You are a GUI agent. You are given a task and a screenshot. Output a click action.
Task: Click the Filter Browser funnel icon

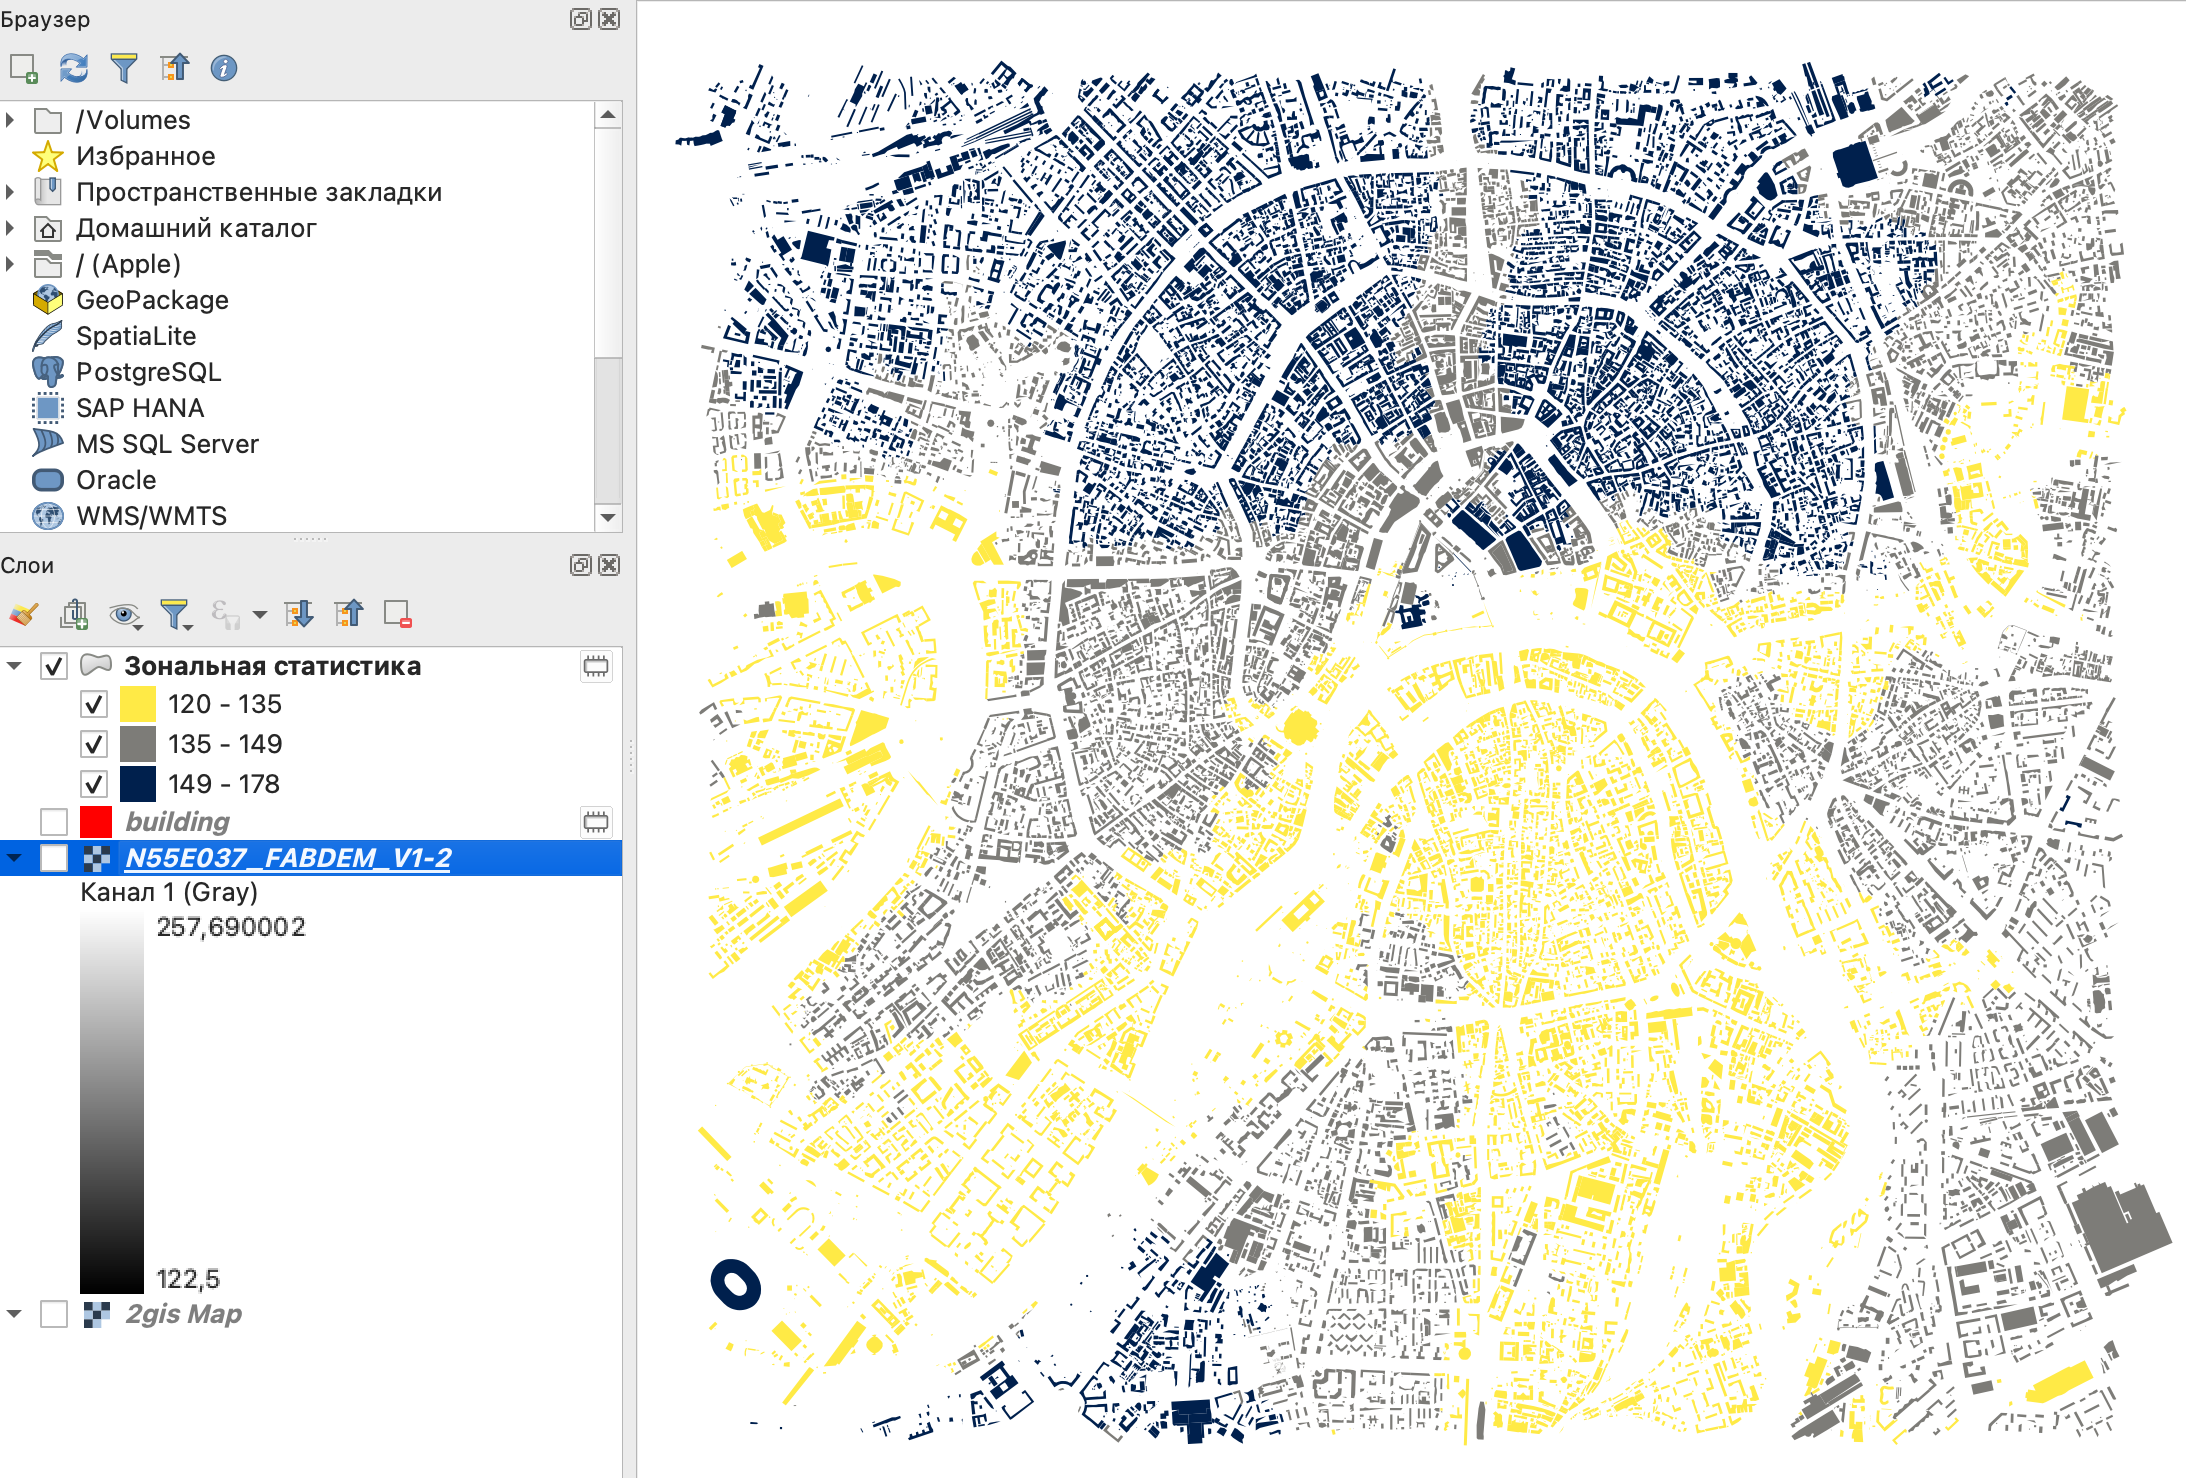tap(123, 68)
